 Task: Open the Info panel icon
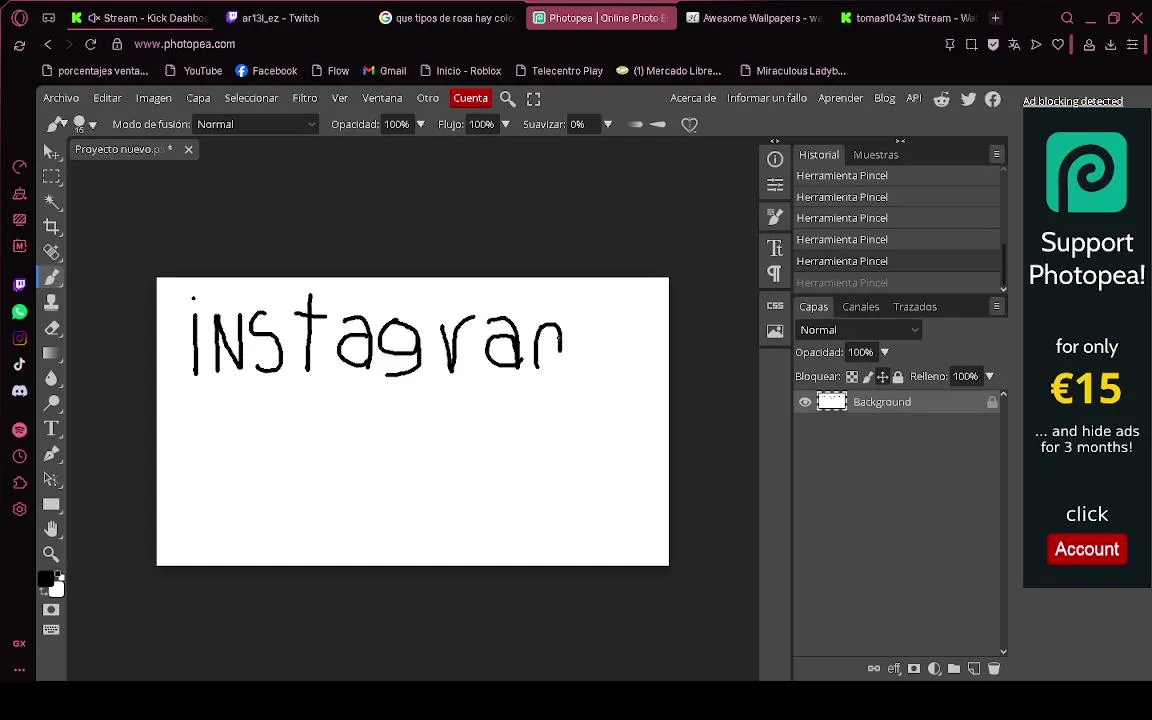[x=774, y=159]
